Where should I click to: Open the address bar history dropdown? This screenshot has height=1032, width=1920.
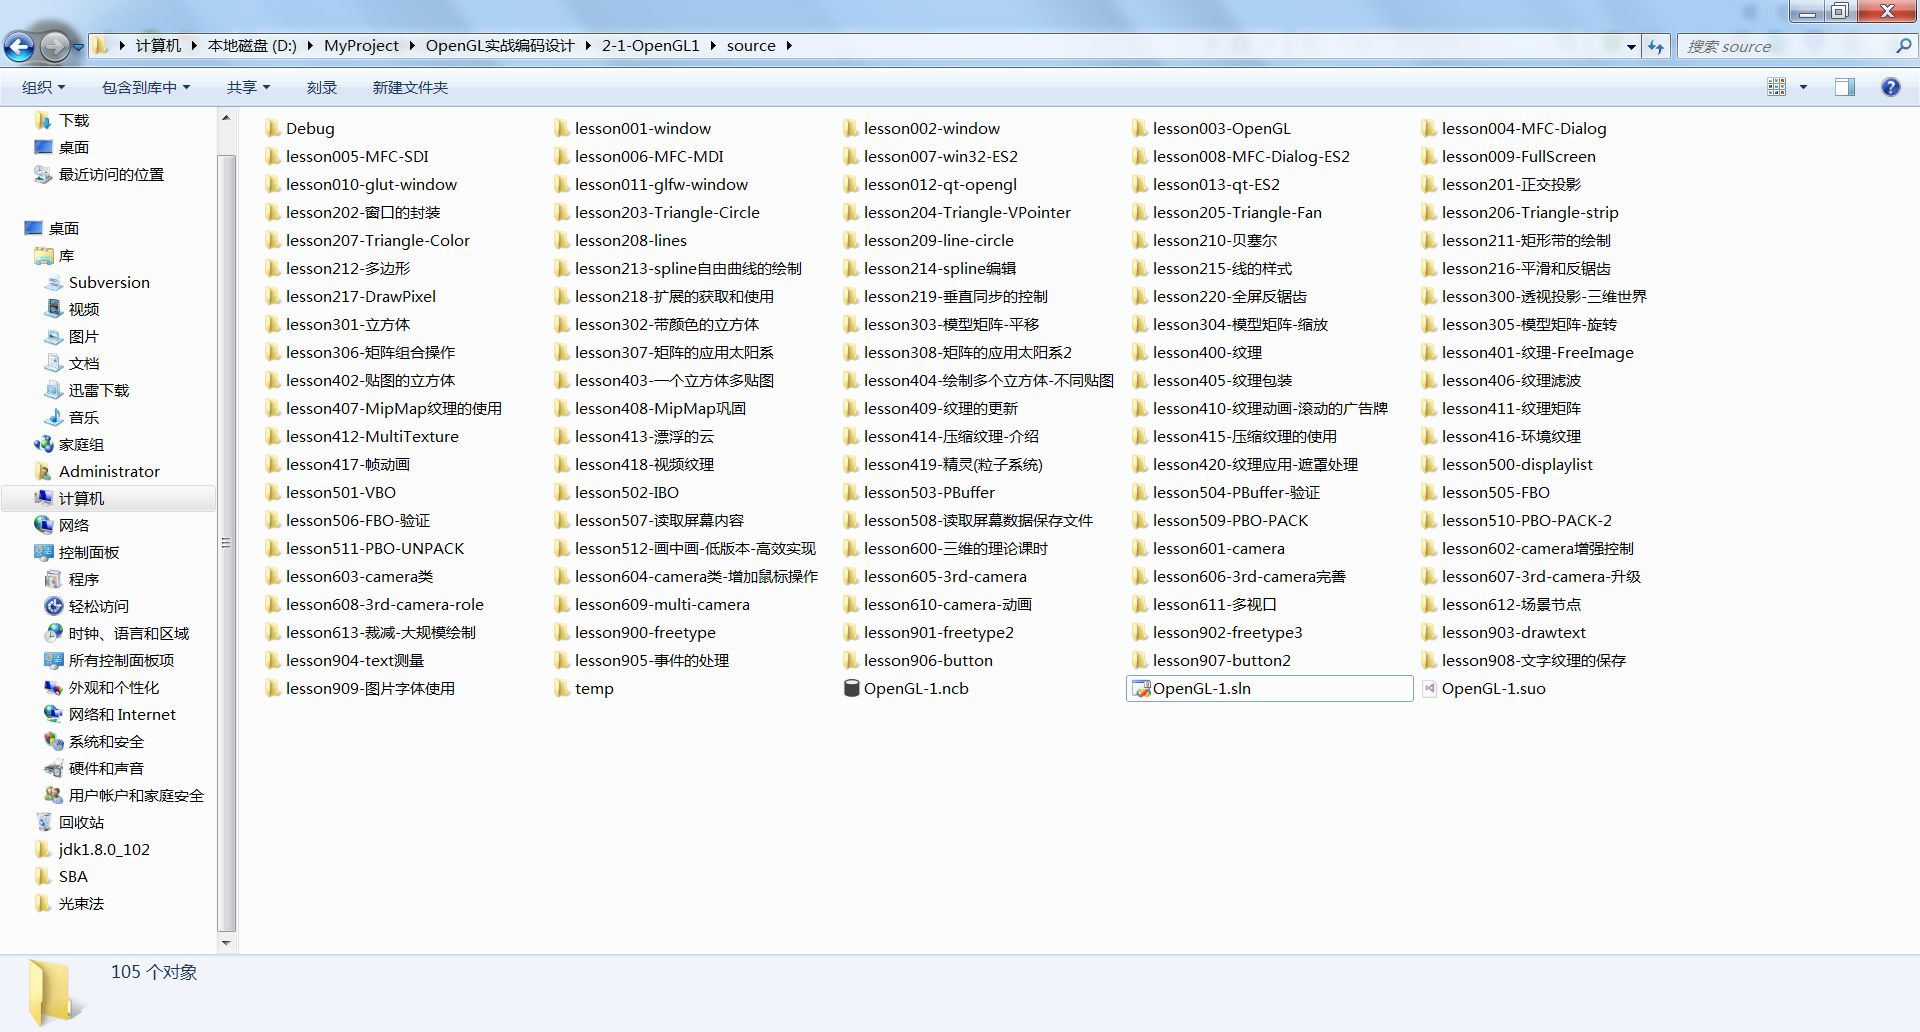pos(1632,46)
